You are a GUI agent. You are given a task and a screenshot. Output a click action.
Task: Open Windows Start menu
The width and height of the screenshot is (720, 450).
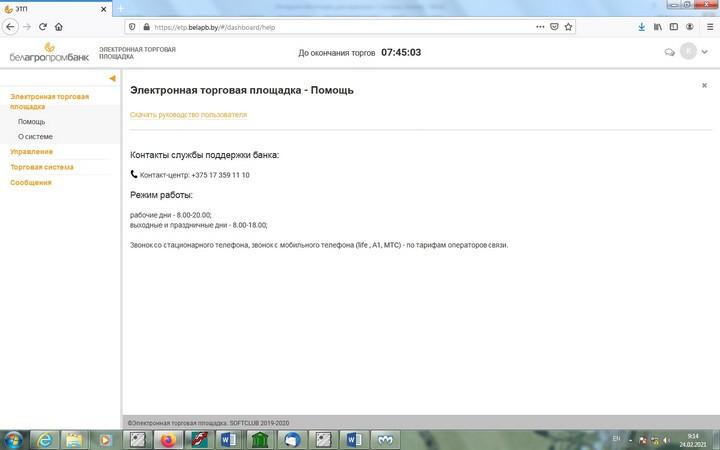[14, 439]
